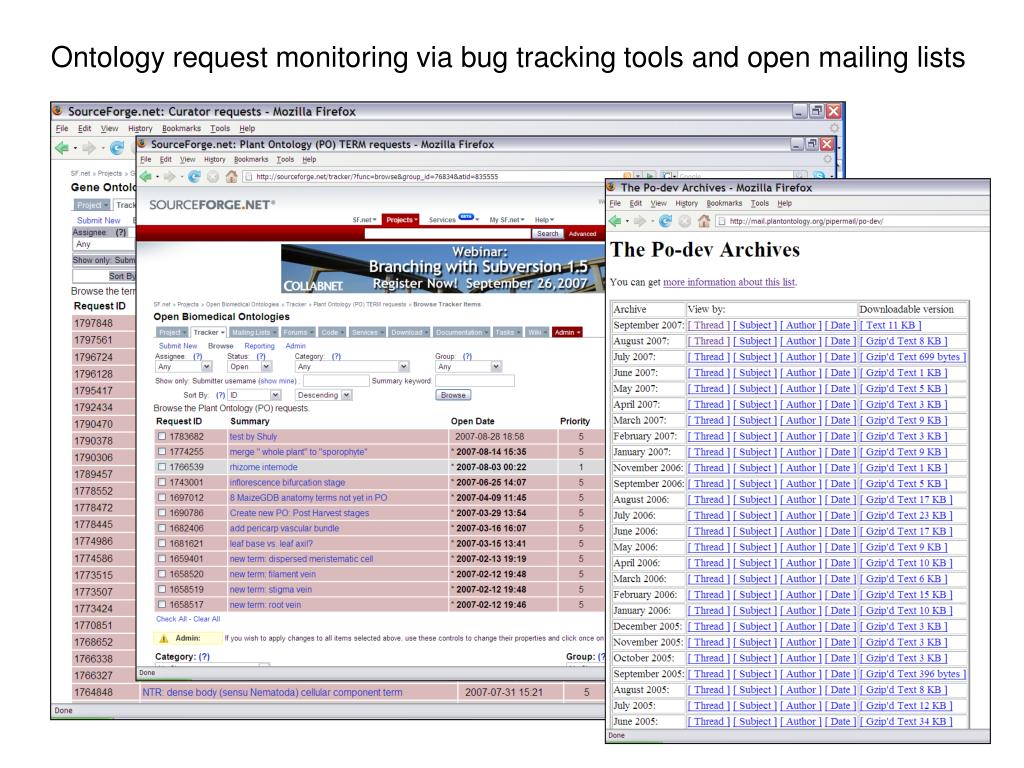Check the box for request 1690786
1024x768 pixels.
pos(162,513)
